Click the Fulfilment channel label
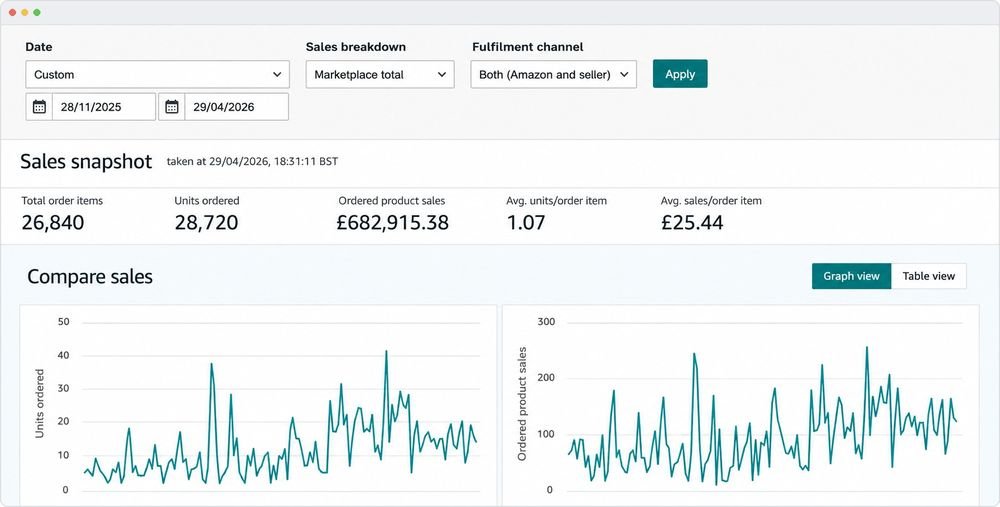1000x507 pixels. pos(527,47)
